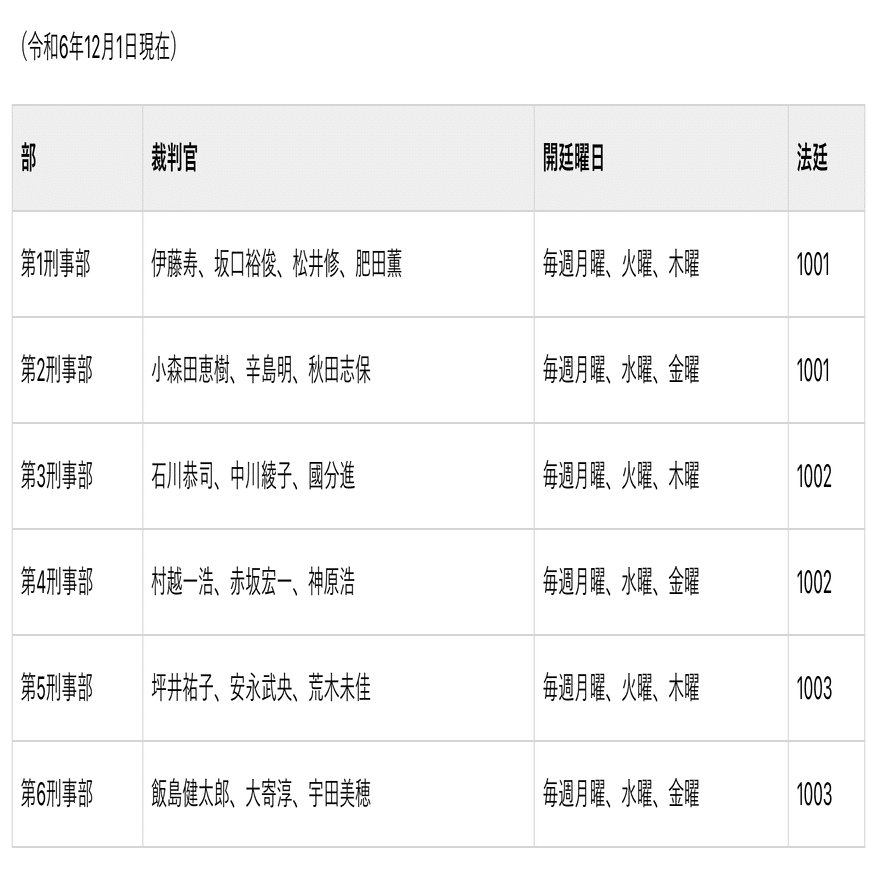Select the 第3刑事部 row label
This screenshot has height=884, width=884.
point(57,477)
